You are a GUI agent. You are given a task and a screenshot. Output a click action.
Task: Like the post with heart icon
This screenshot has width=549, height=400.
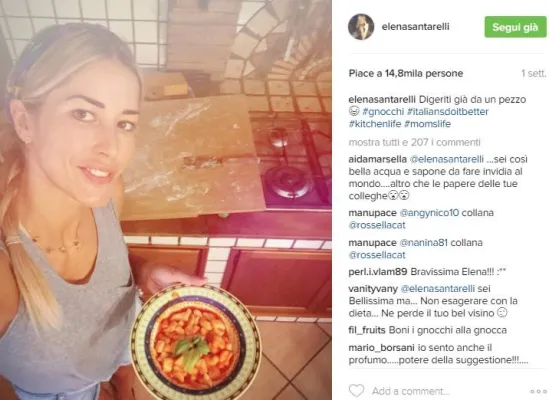pos(356,391)
